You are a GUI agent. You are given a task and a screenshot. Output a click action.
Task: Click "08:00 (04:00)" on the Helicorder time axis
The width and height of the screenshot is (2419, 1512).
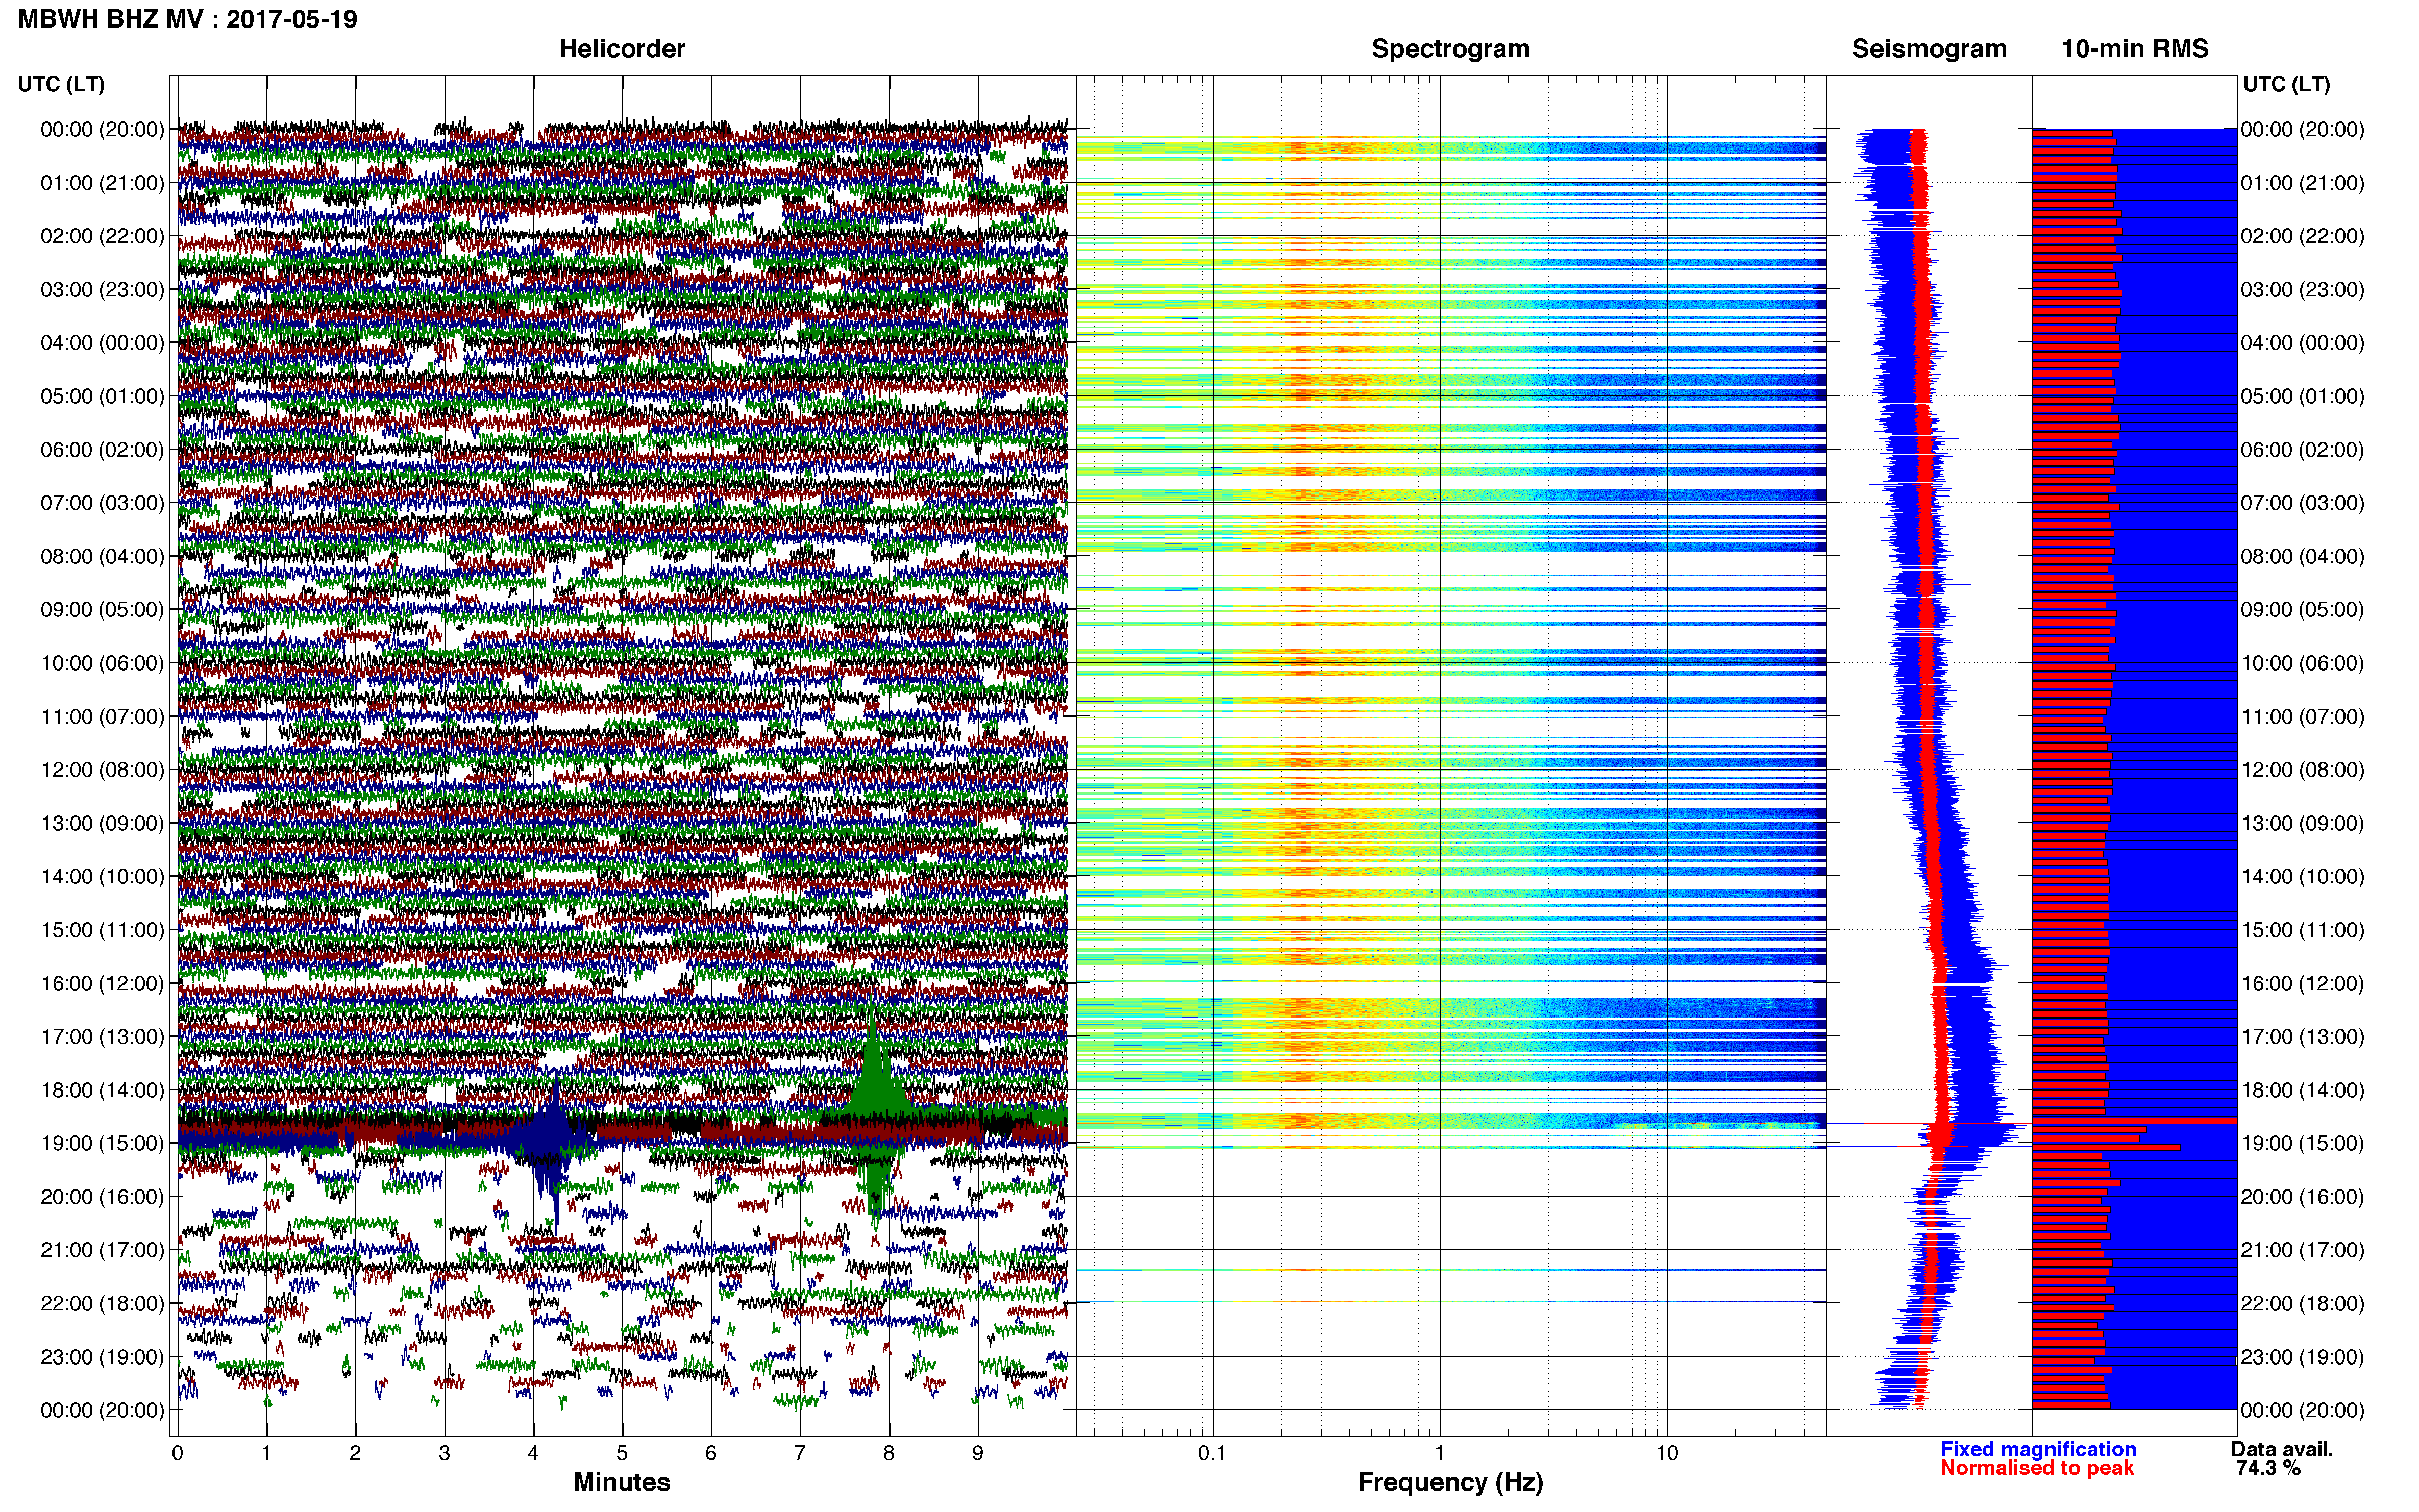click(102, 556)
